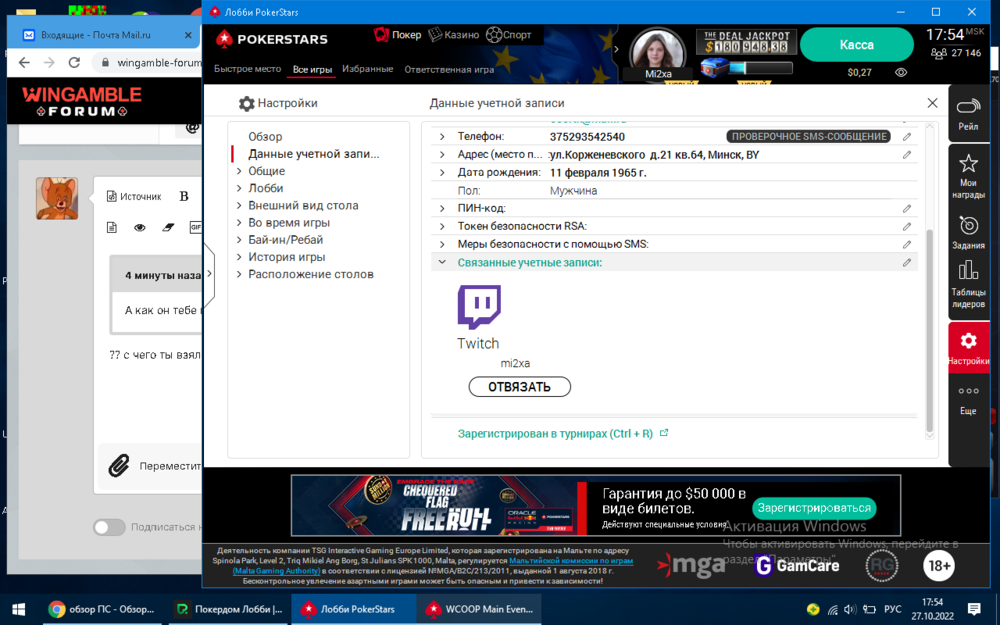
Task: Switch to the Избранные tab
Action: pos(367,70)
